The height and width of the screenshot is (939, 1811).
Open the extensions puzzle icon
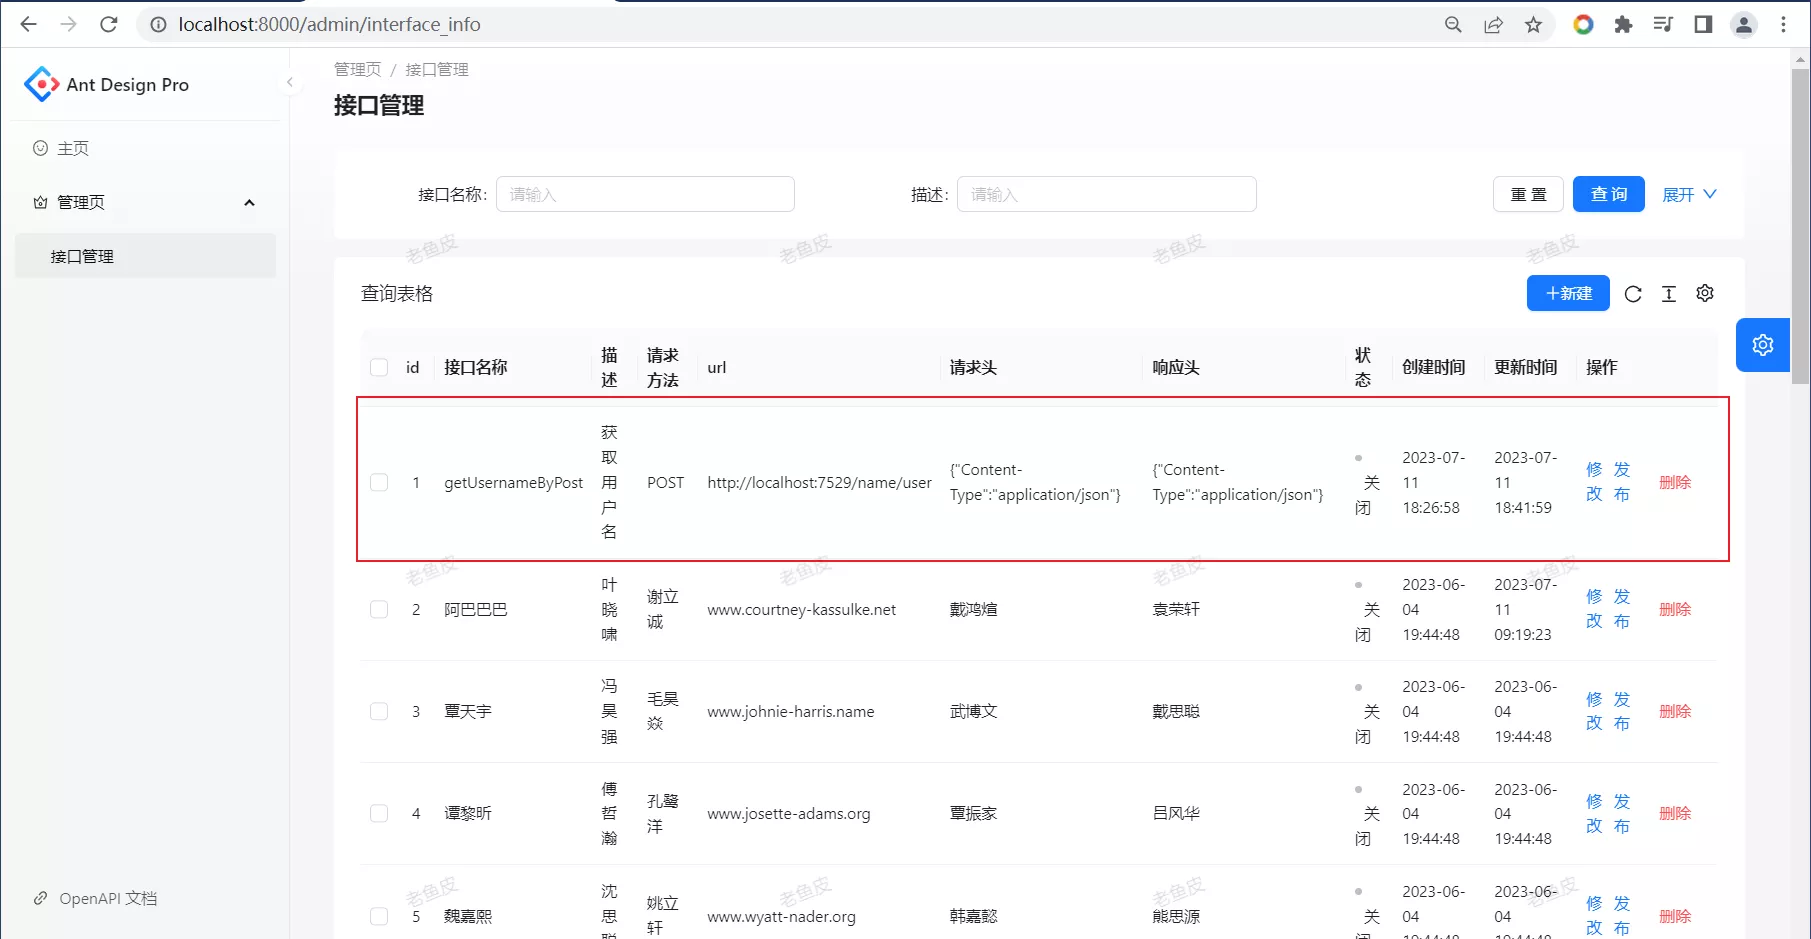point(1623,24)
